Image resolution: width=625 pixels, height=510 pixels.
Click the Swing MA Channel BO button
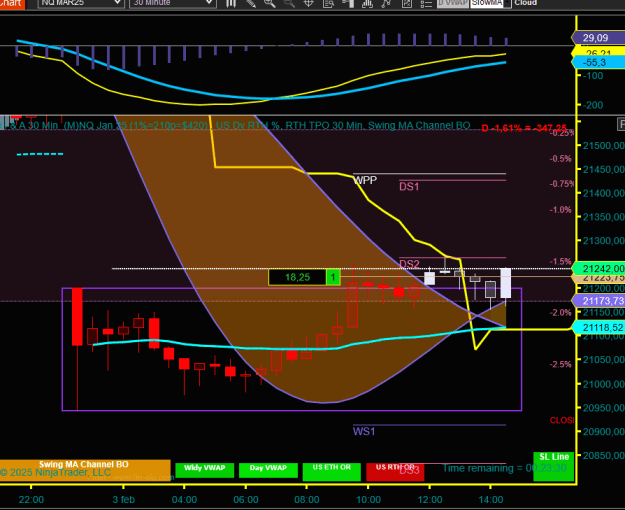click(85, 471)
